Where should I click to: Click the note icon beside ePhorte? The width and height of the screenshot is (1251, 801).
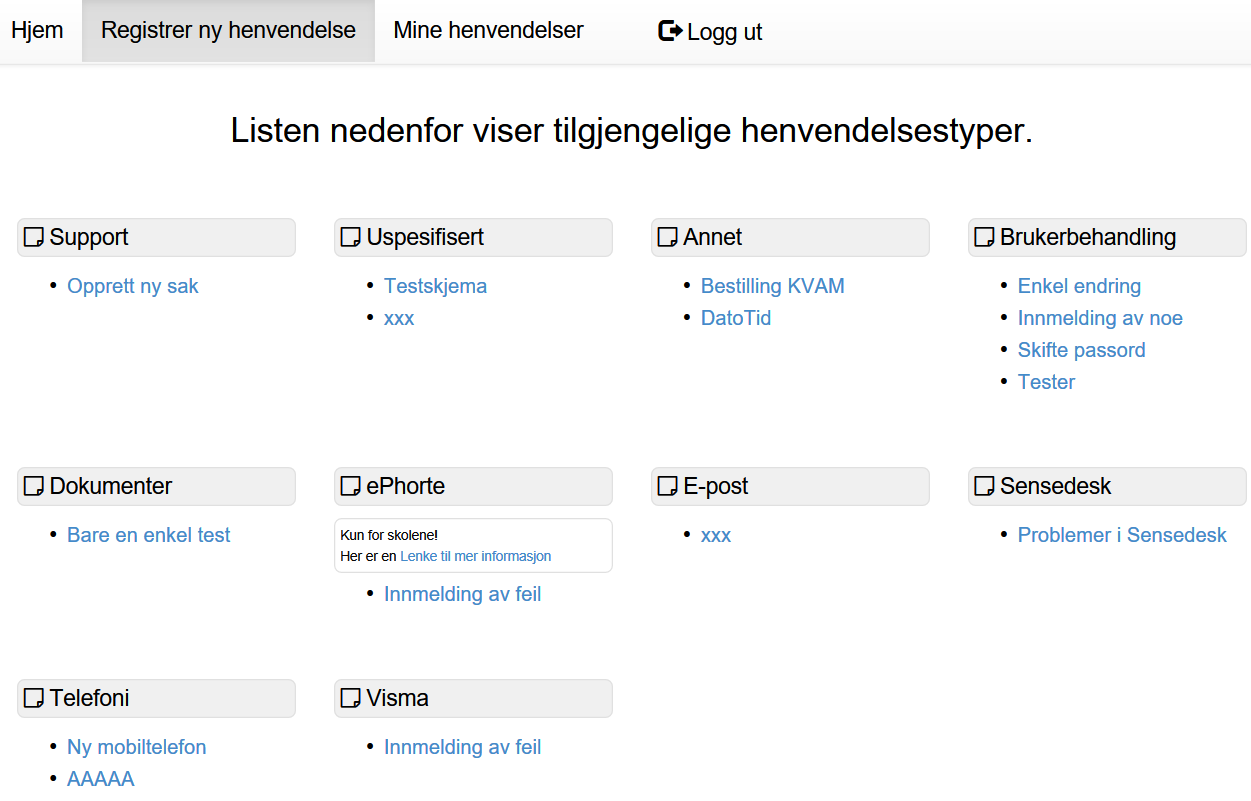[351, 487]
